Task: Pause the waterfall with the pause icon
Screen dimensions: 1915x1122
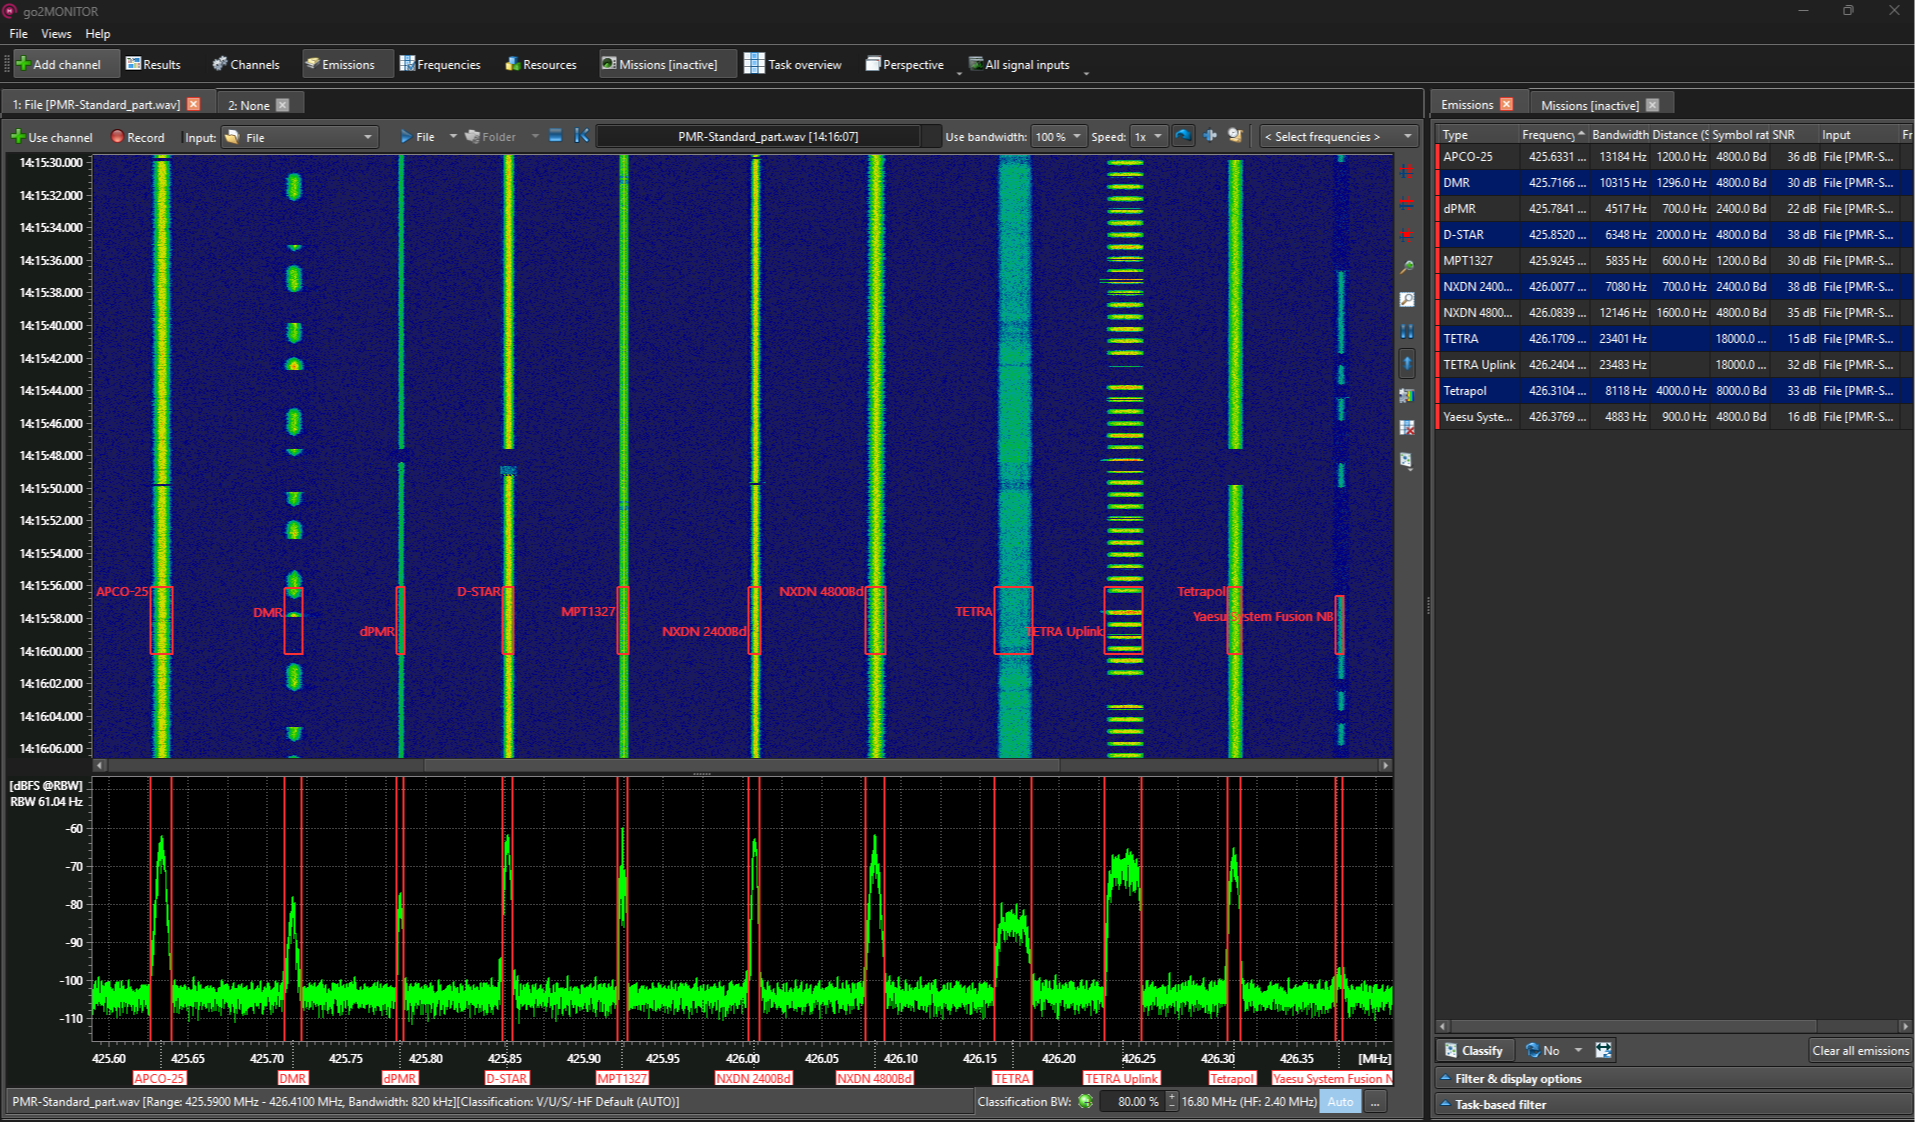Action: (1407, 331)
